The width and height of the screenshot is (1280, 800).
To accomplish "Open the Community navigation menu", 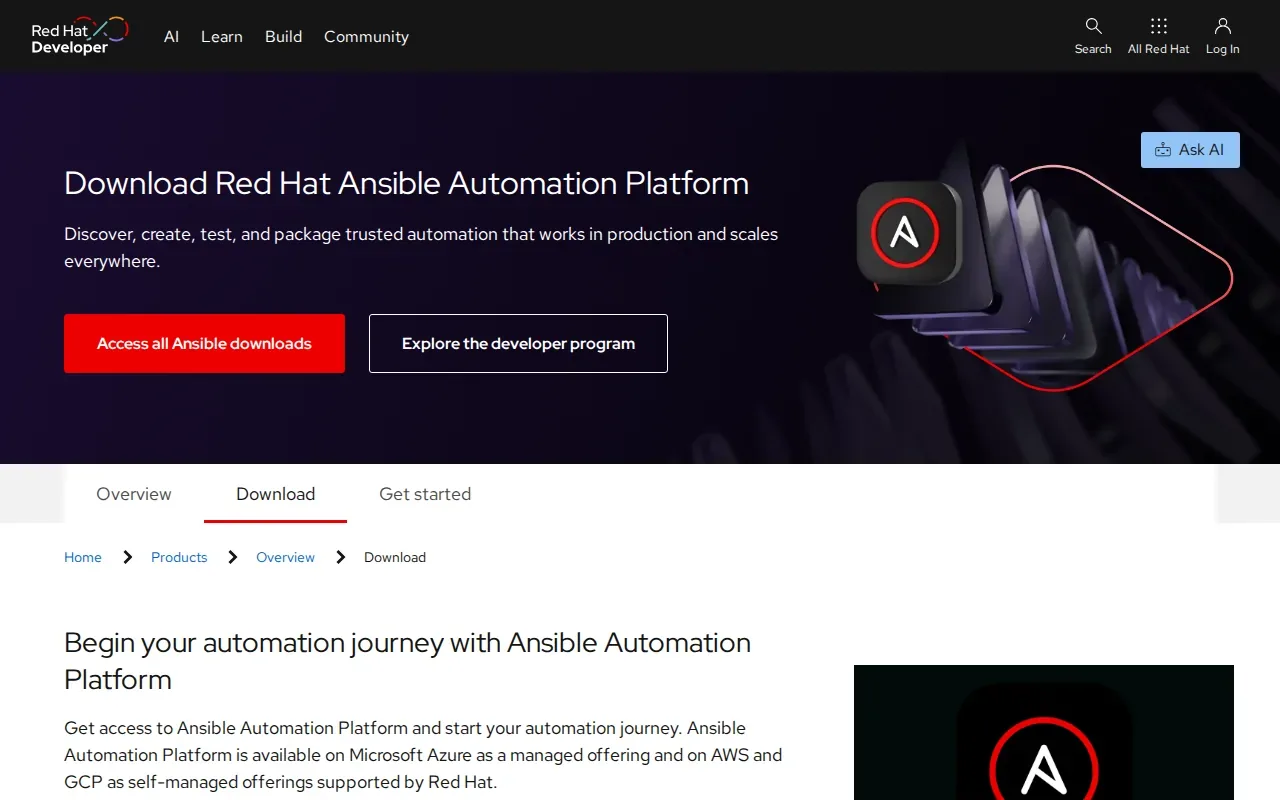I will (366, 36).
